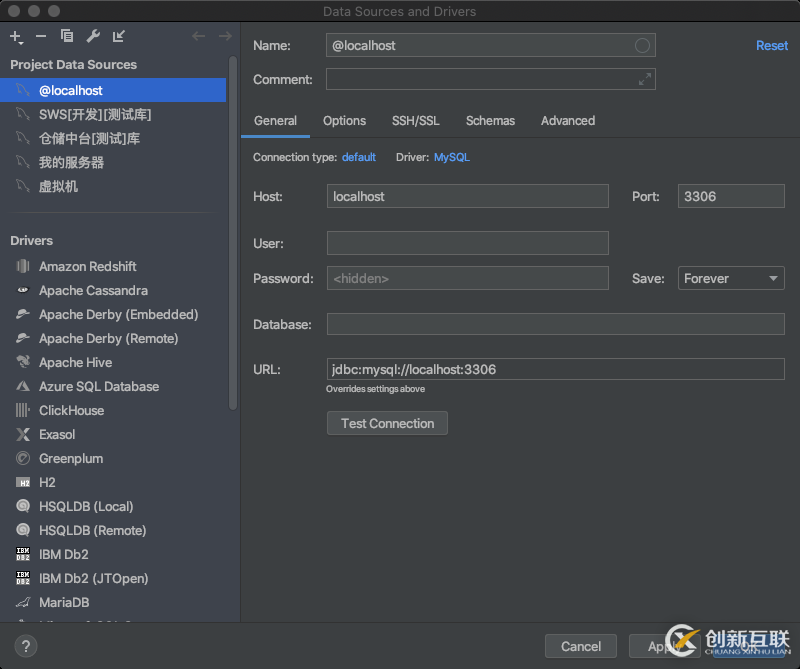Screen dimensions: 800x669
Task: Switch to the General tab
Action: [x=275, y=121]
